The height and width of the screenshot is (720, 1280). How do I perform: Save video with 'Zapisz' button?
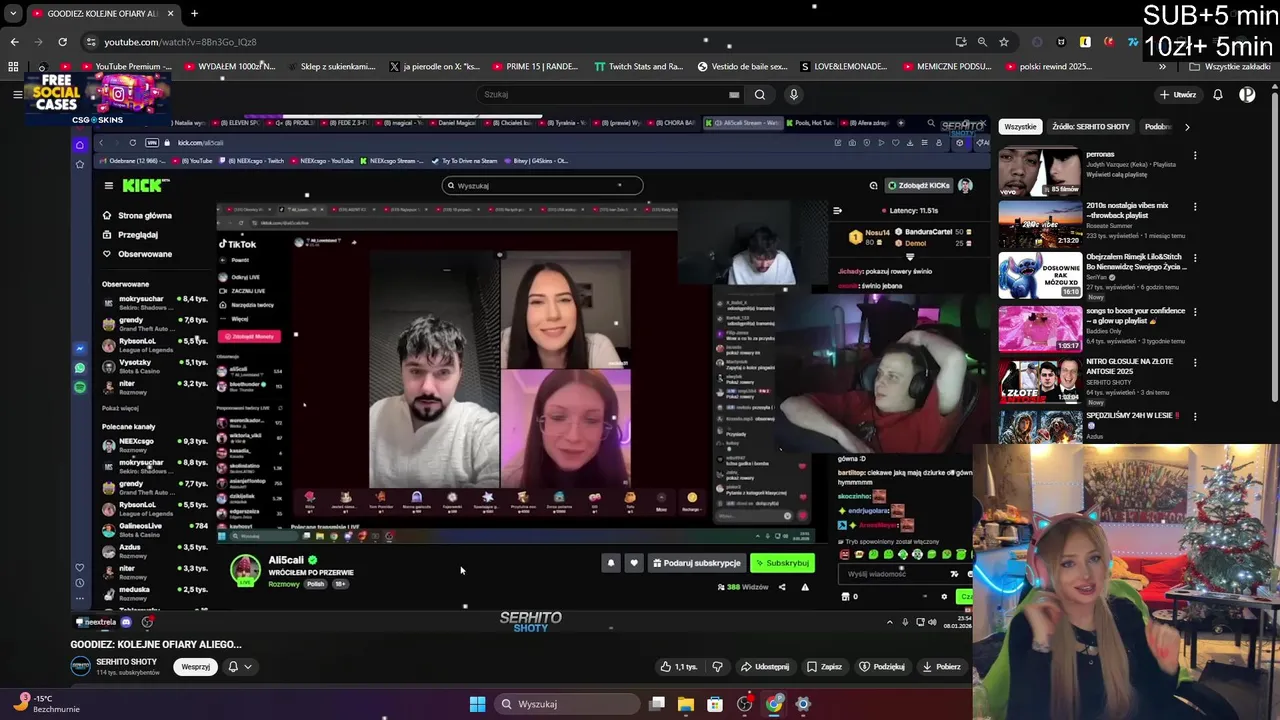pyautogui.click(x=824, y=667)
